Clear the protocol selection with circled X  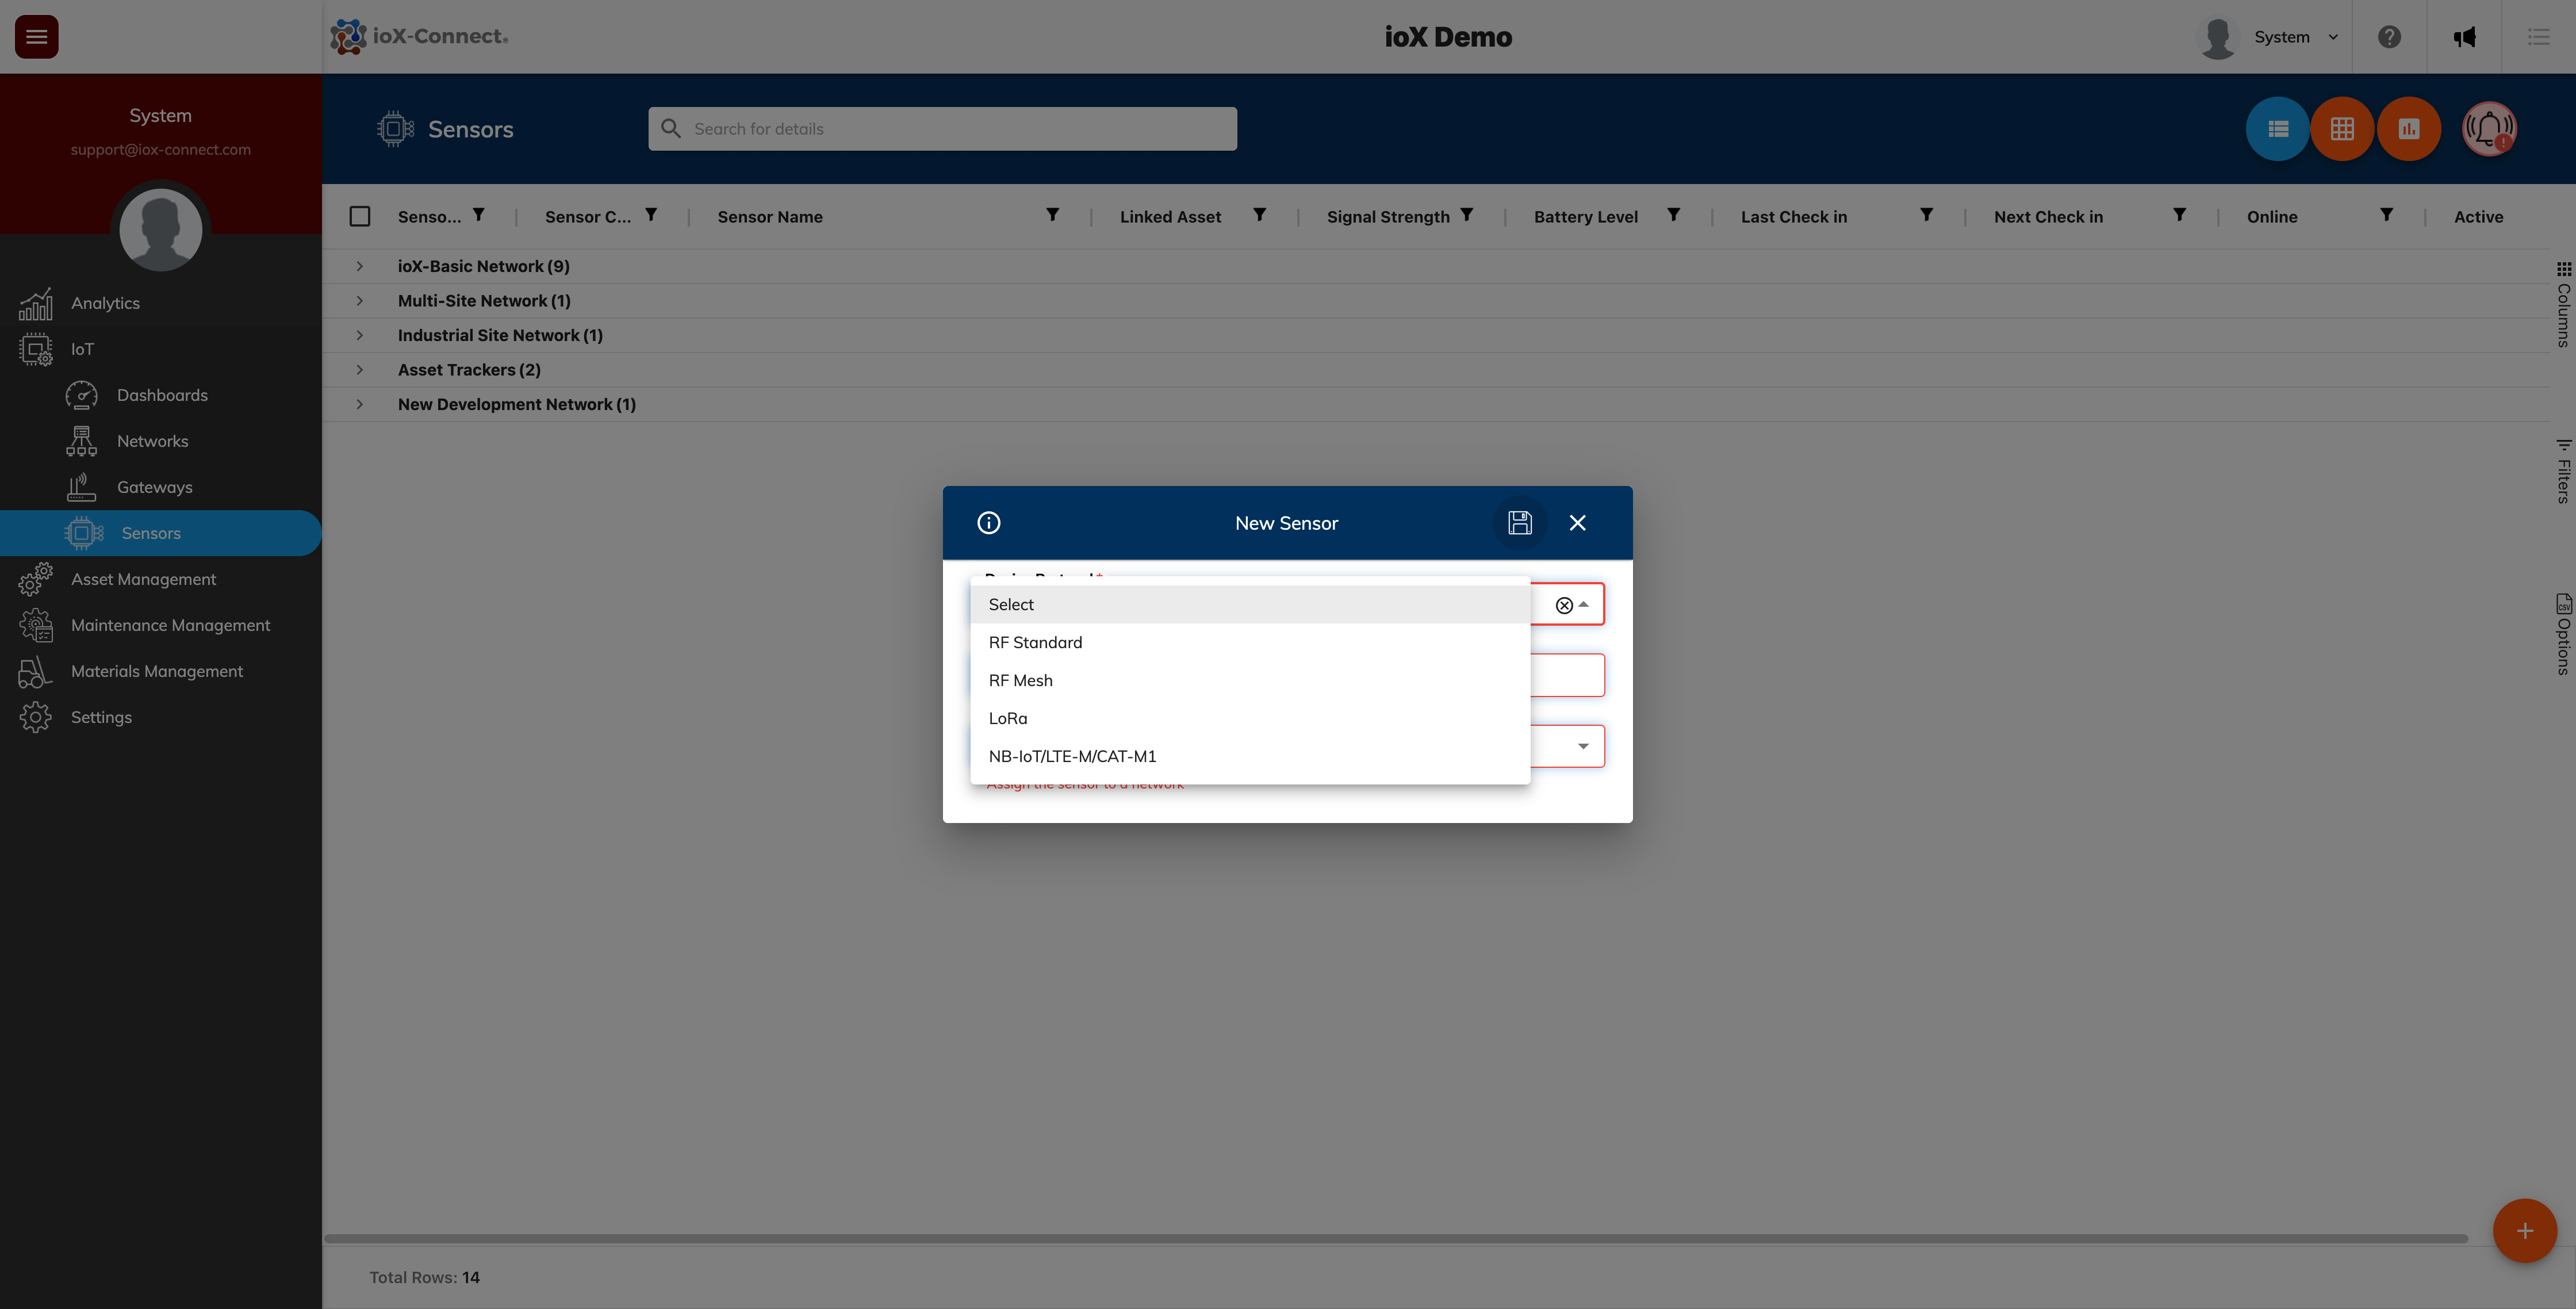click(x=1564, y=605)
